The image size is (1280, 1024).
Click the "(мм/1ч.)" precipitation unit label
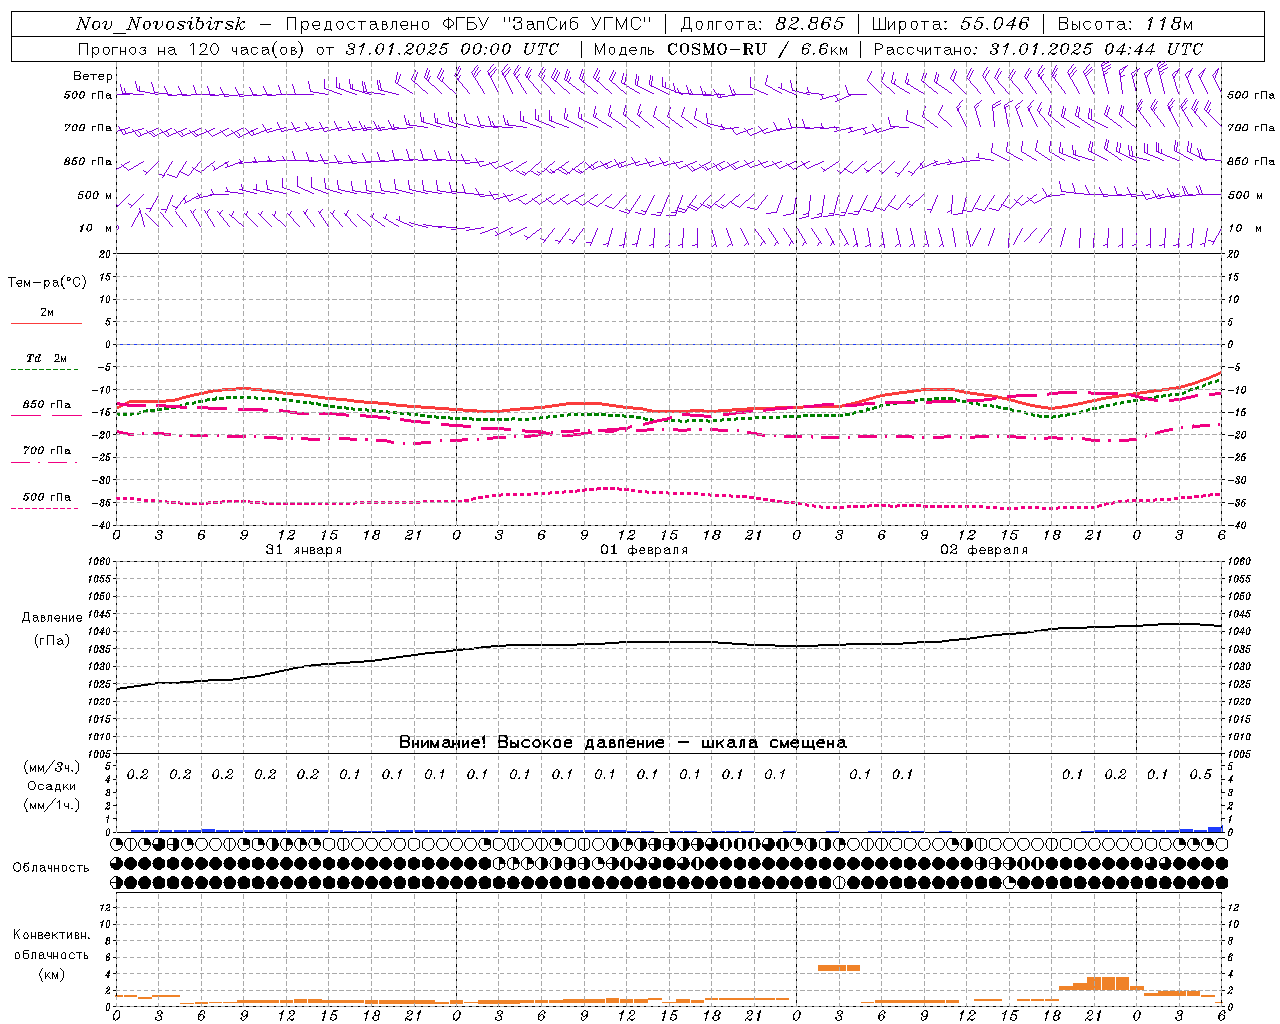51,805
